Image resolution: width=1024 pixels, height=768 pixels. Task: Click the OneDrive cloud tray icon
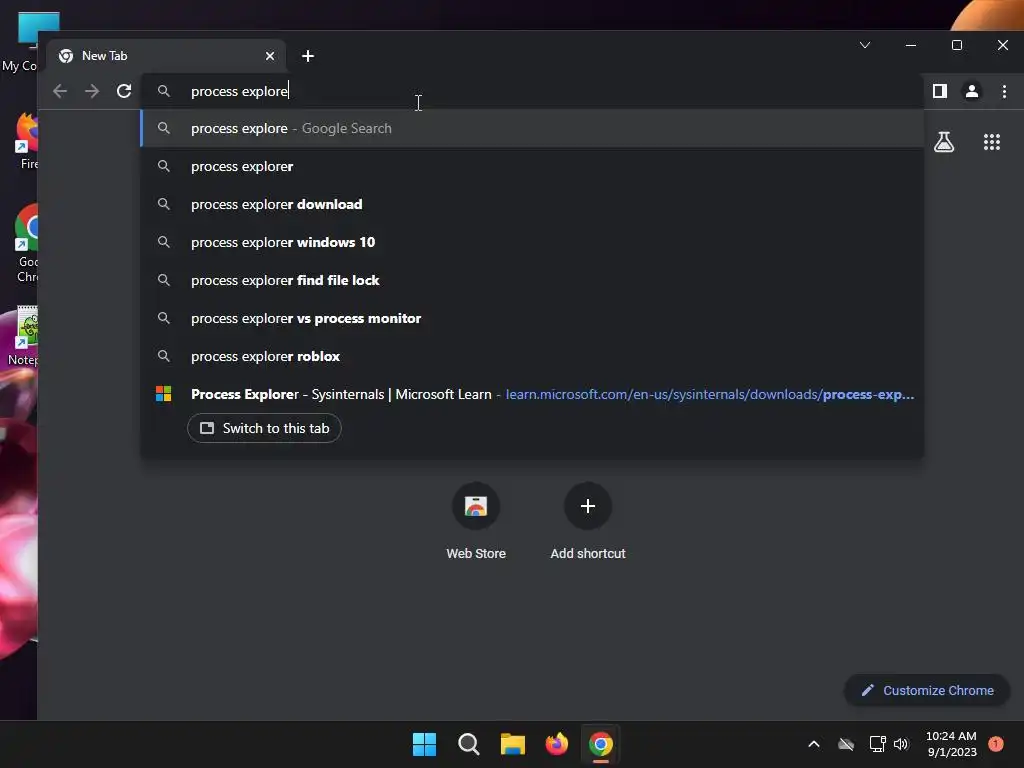coord(846,744)
